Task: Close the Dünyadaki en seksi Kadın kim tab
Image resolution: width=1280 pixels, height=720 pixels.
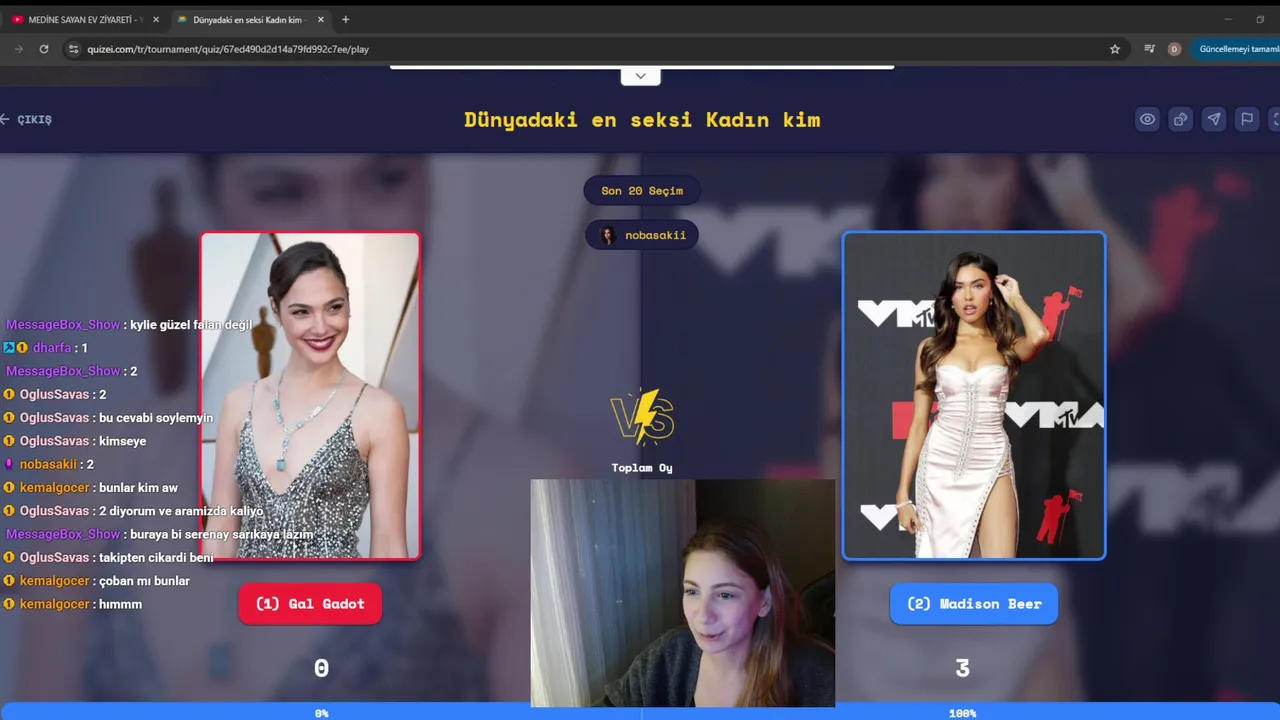Action: tap(320, 19)
